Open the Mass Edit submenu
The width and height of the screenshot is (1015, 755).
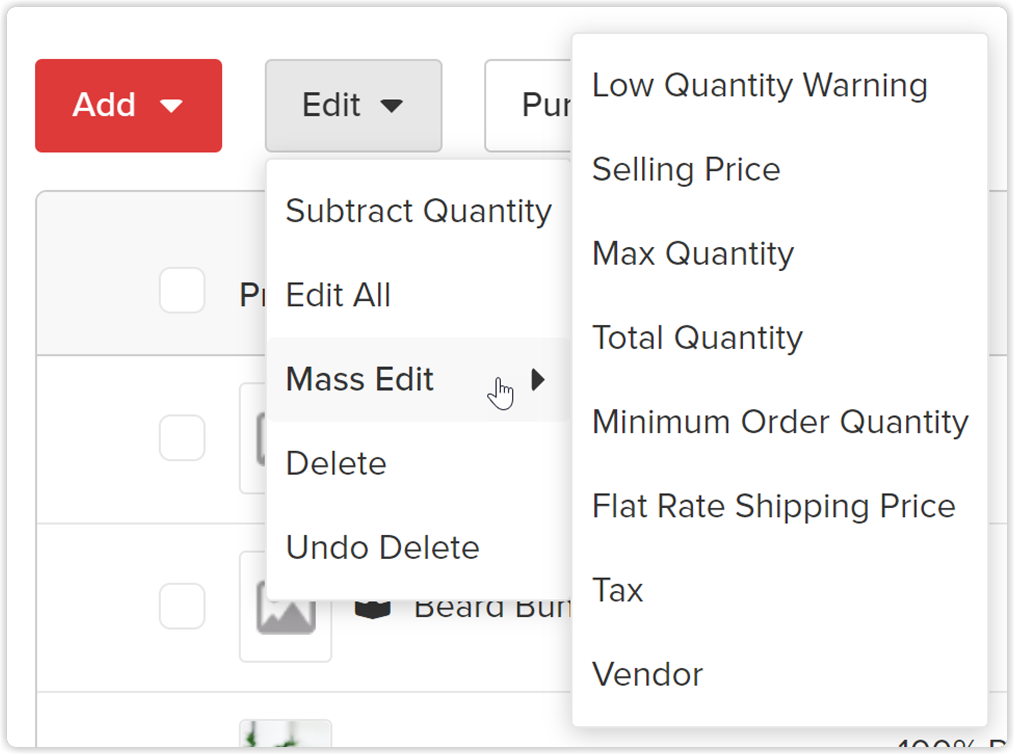coord(418,379)
